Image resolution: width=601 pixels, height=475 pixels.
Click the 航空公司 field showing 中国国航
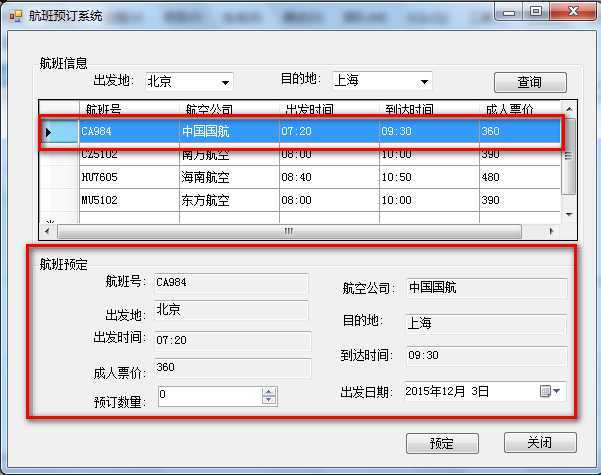[x=487, y=288]
